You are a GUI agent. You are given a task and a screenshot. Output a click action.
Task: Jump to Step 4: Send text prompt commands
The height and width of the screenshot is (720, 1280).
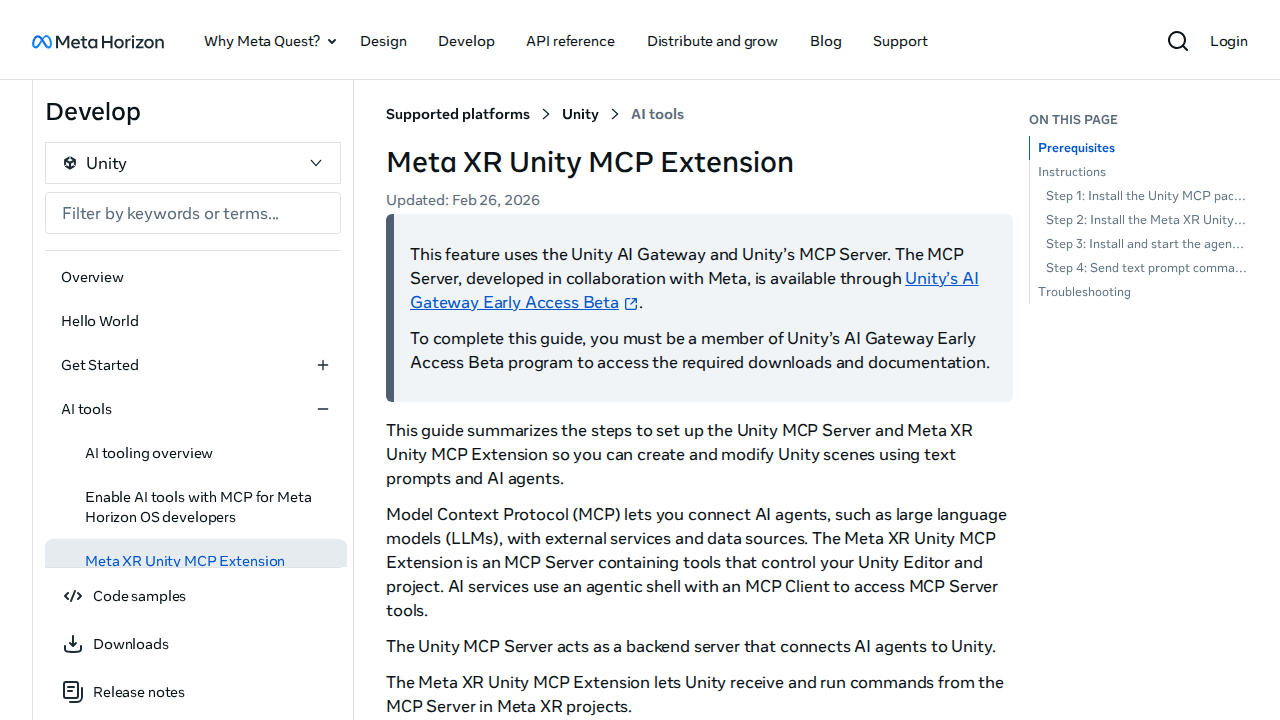click(1146, 268)
